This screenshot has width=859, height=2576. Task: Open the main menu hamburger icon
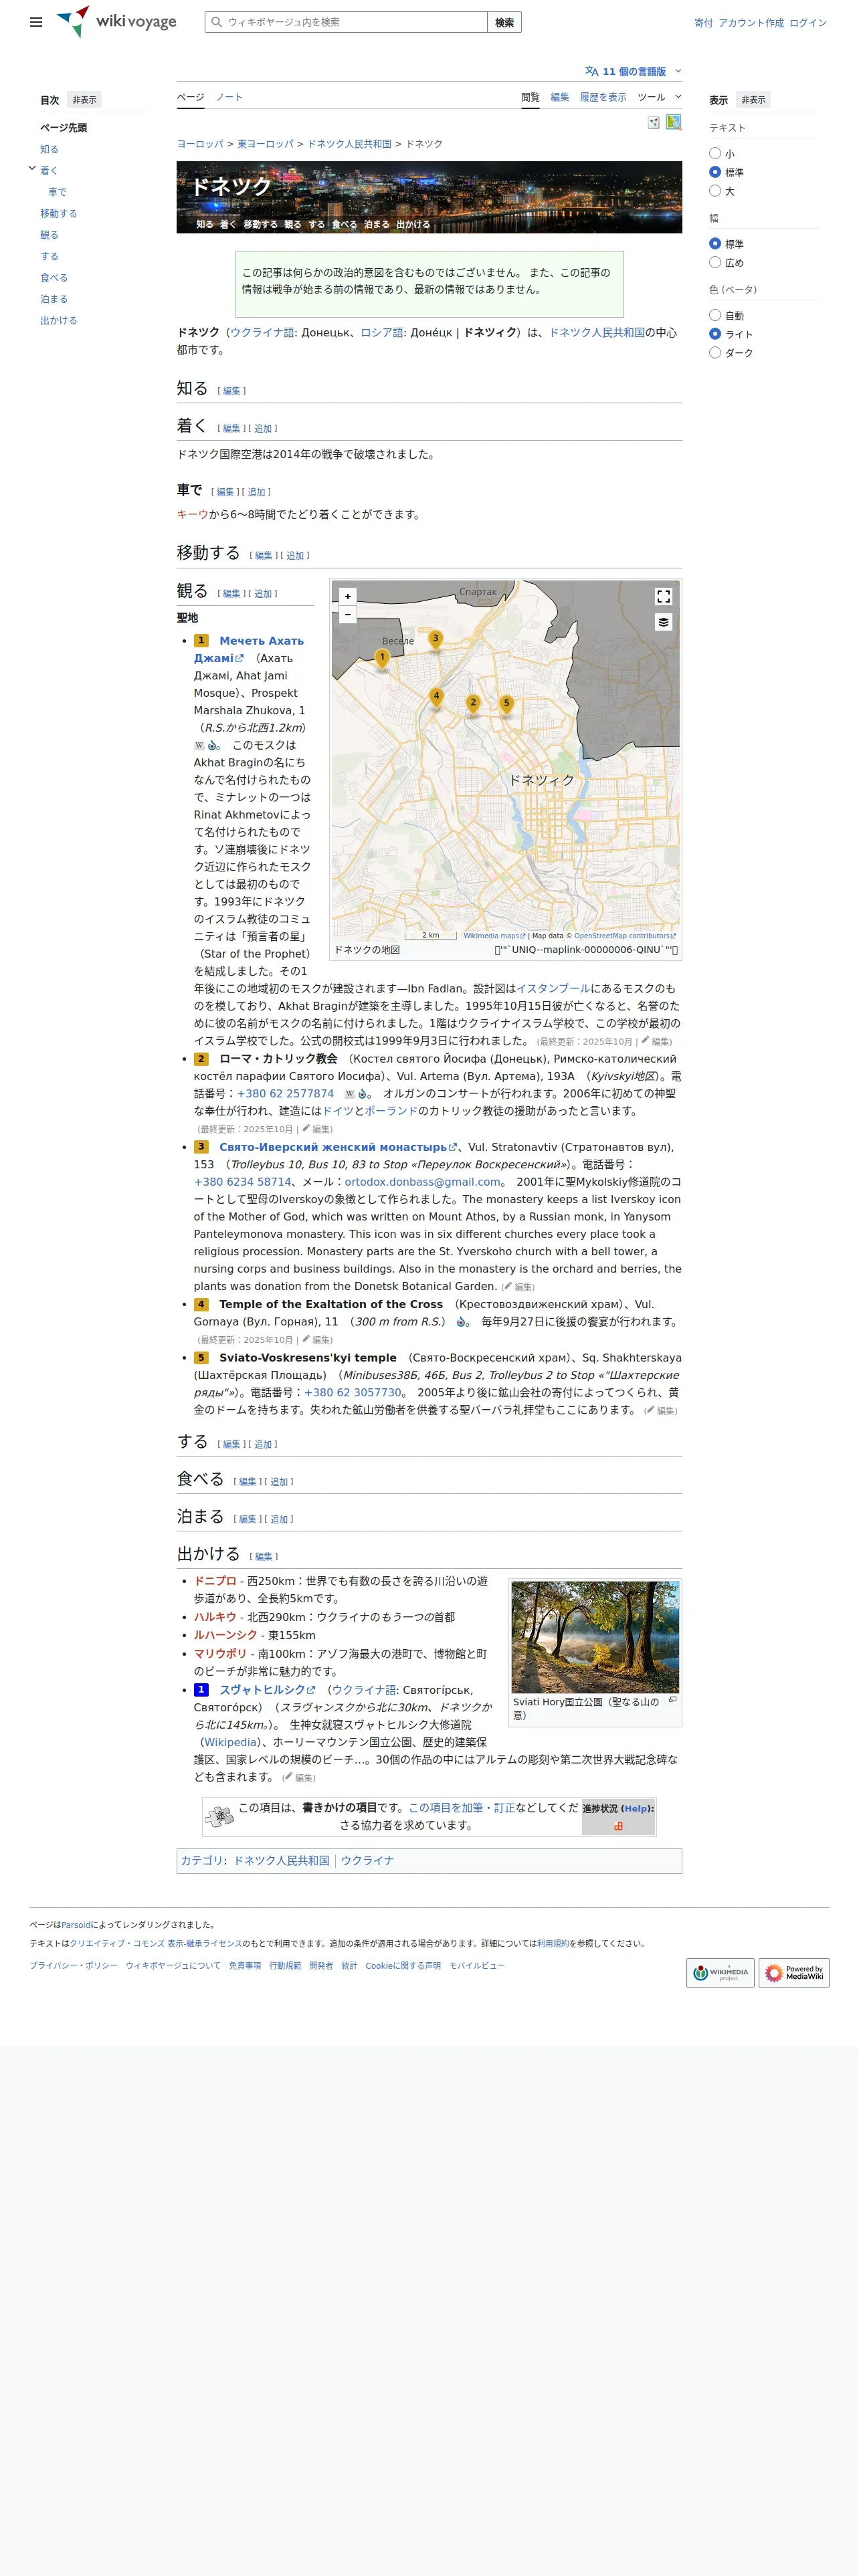(36, 22)
